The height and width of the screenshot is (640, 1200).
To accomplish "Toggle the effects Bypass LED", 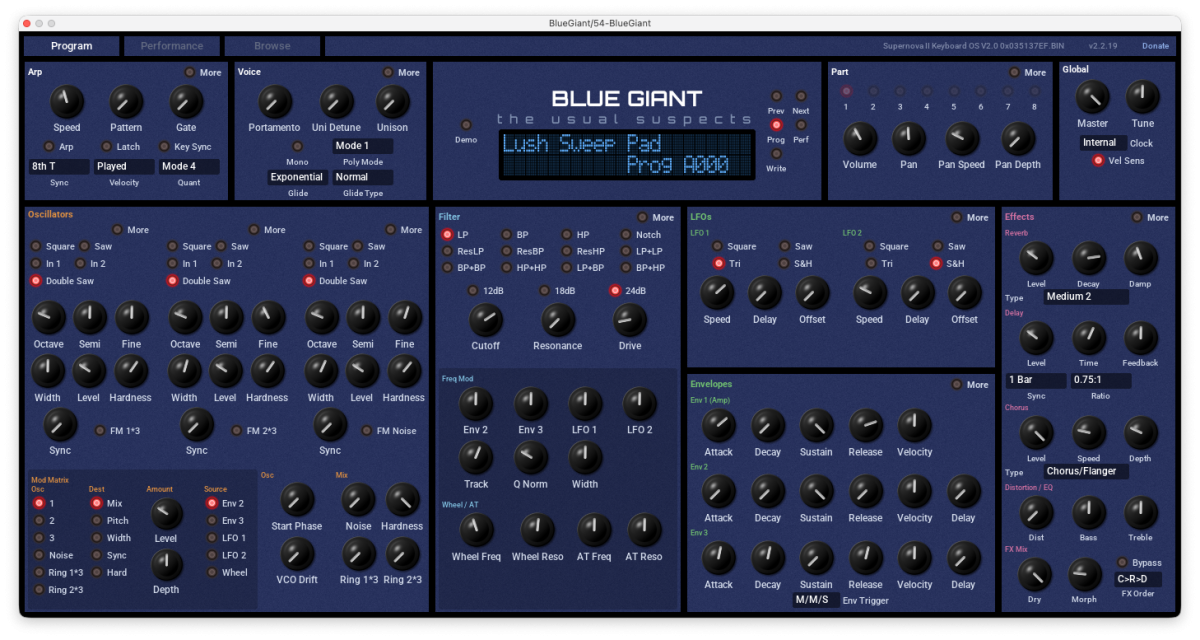I will (1122, 563).
